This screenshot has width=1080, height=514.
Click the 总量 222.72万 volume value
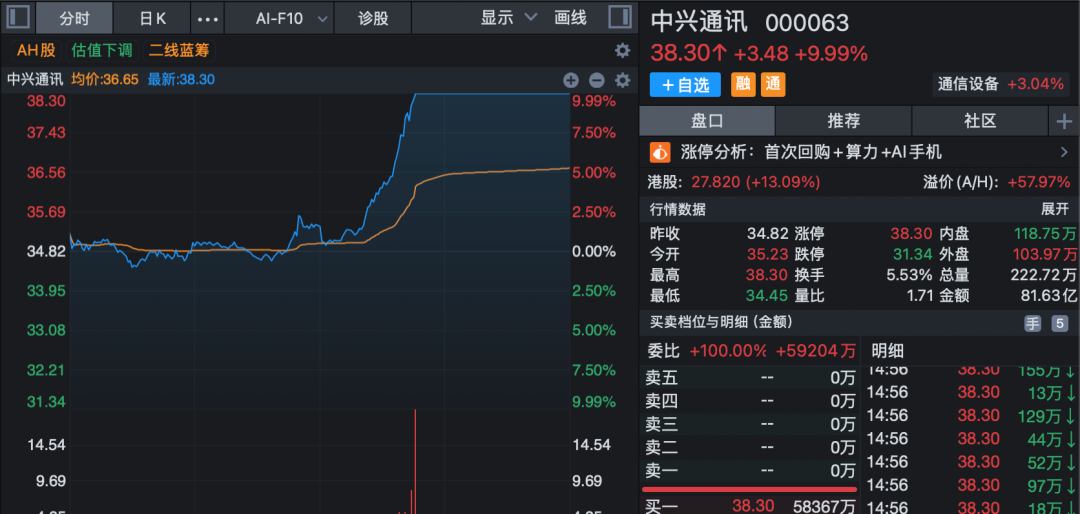[x=1043, y=275]
